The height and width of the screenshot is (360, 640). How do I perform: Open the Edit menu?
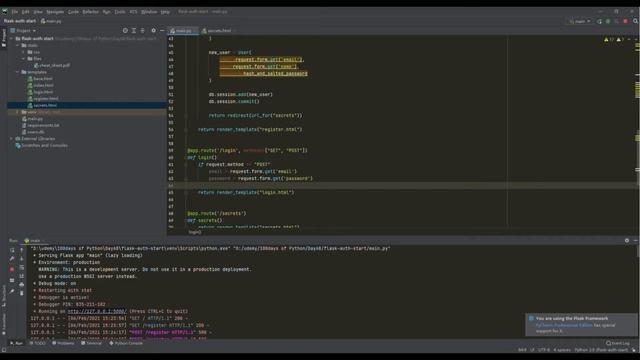[x=26, y=12]
